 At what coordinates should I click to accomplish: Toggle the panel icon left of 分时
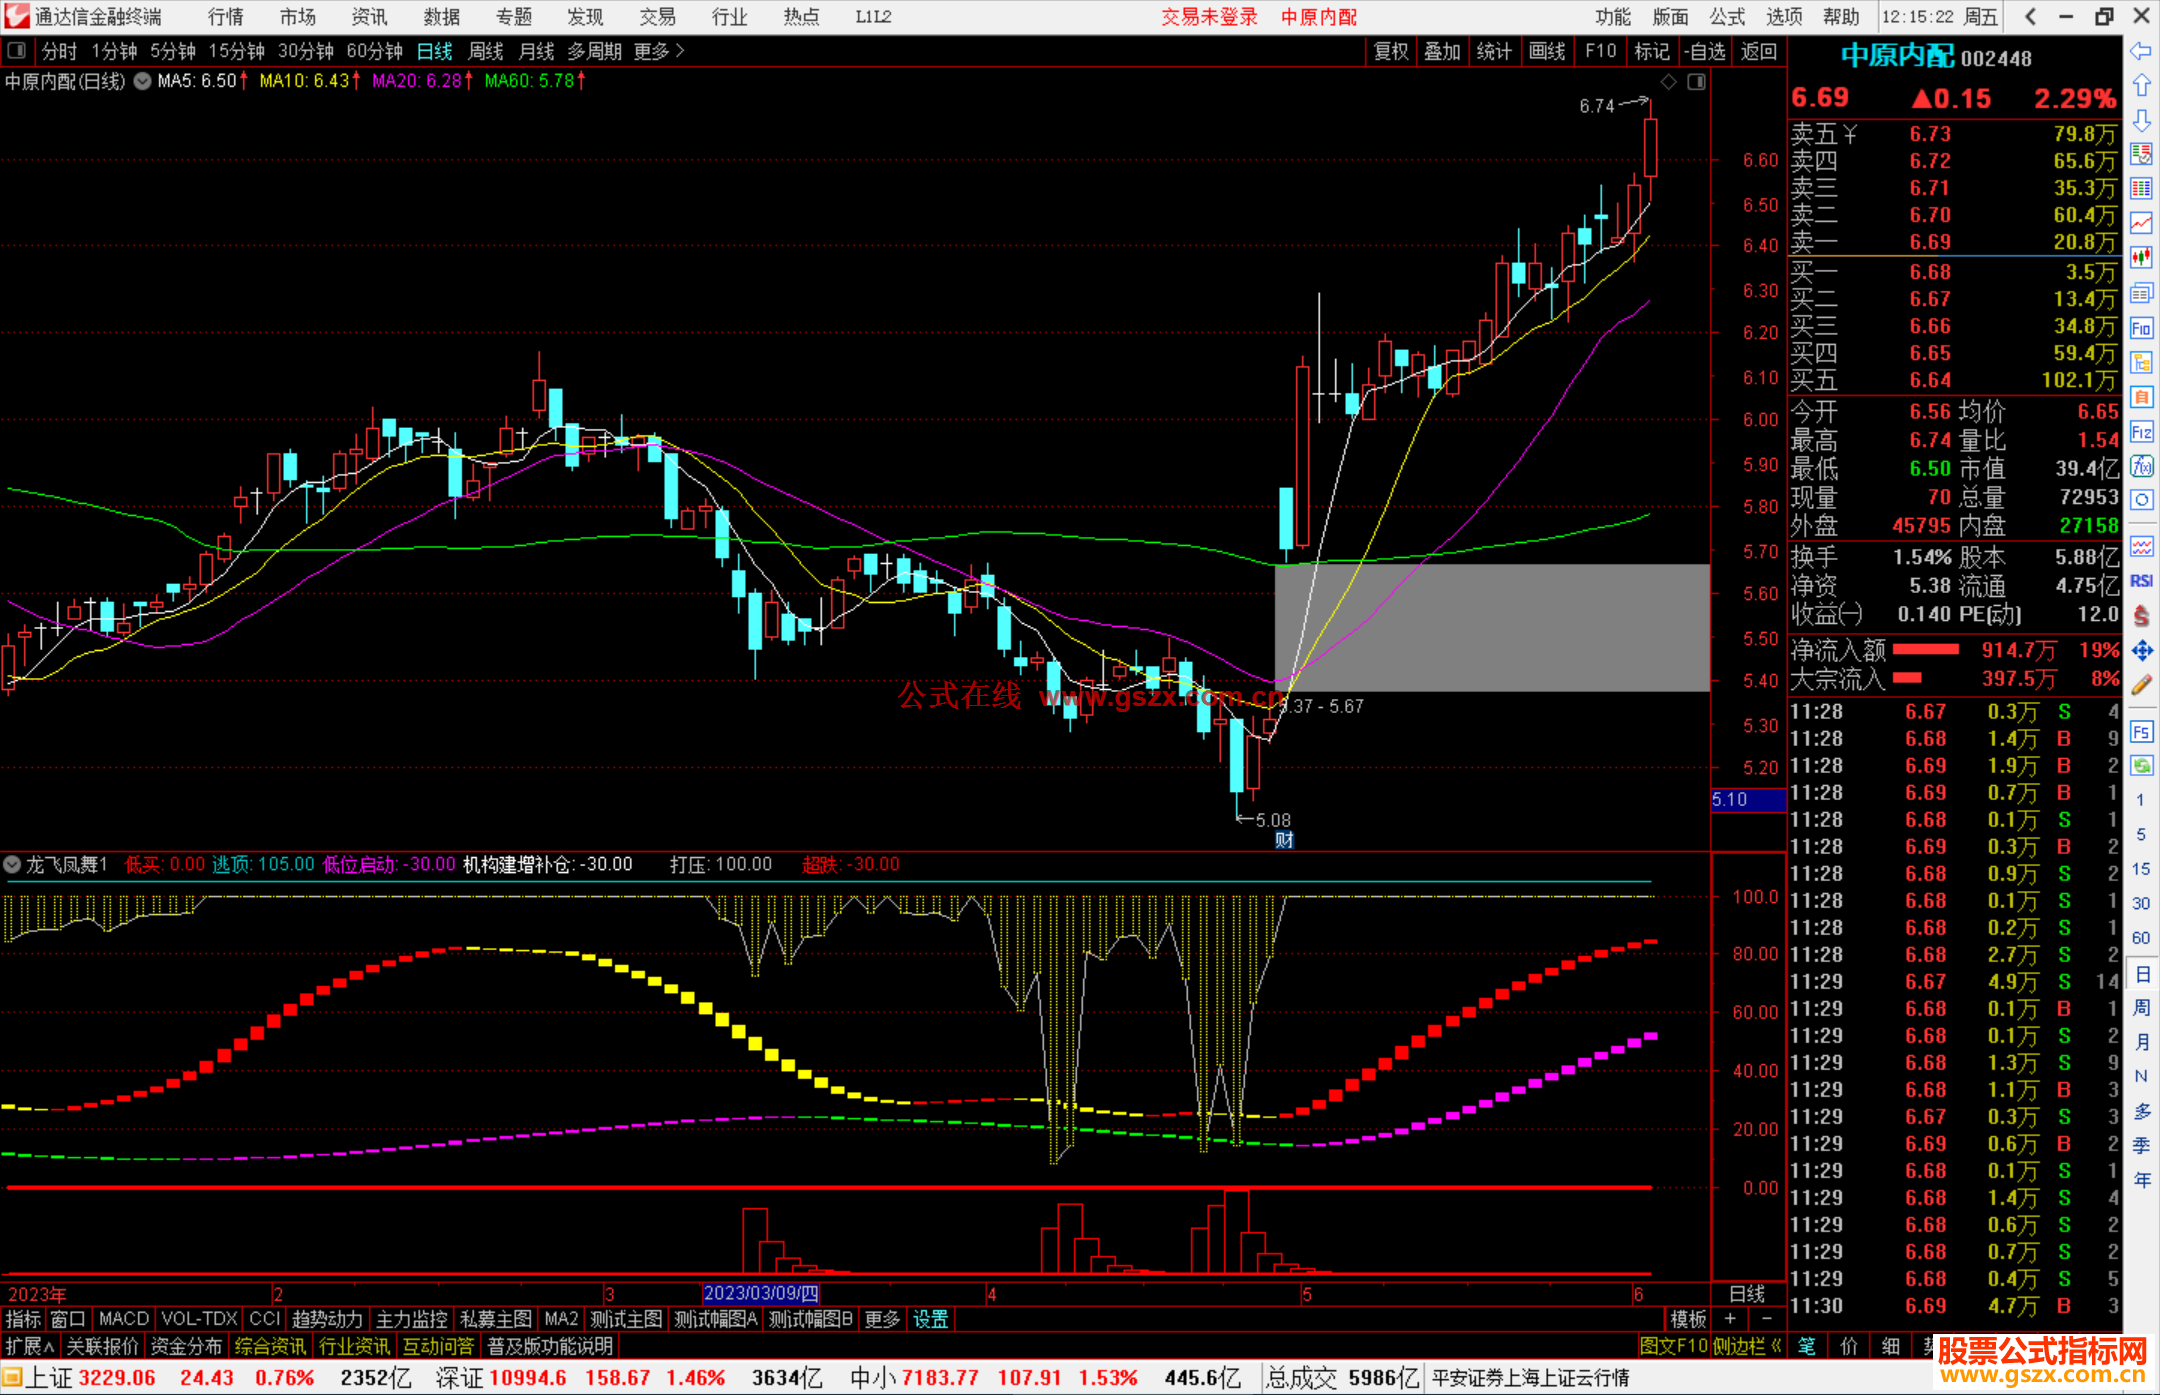click(17, 50)
